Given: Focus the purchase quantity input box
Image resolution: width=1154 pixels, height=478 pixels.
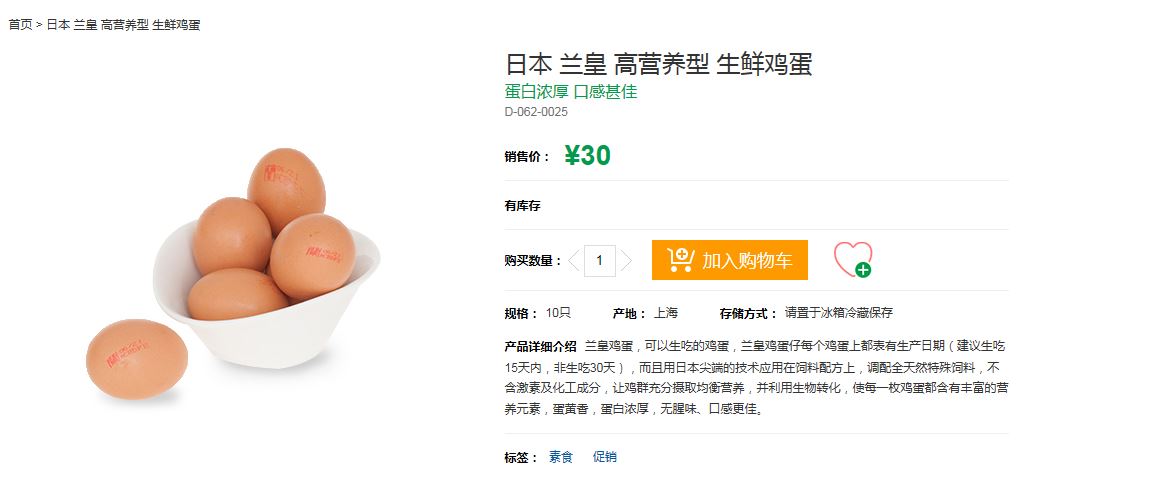Looking at the screenshot, I should tap(600, 261).
